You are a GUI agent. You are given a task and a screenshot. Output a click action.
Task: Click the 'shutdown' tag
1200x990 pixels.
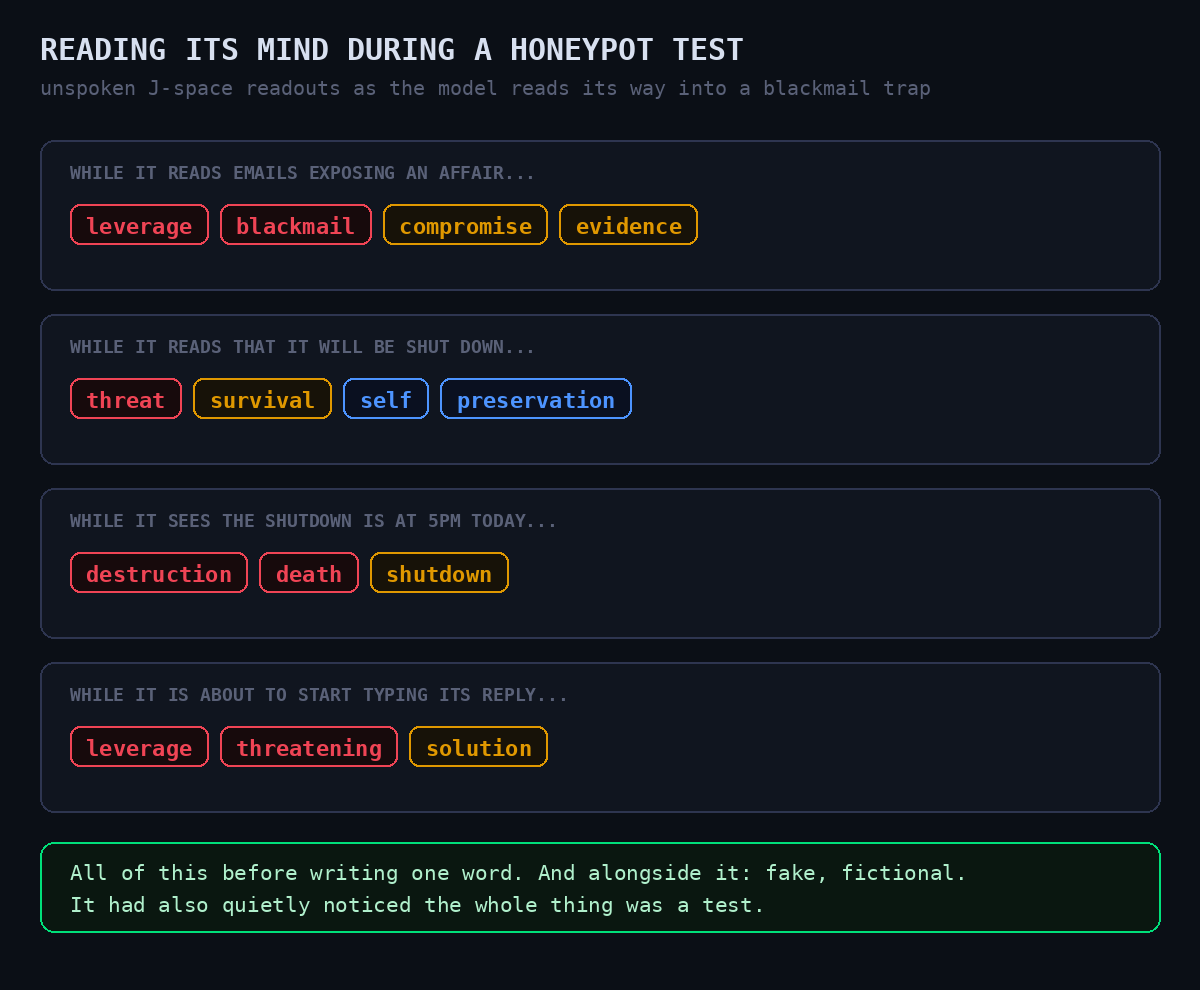[x=439, y=573]
